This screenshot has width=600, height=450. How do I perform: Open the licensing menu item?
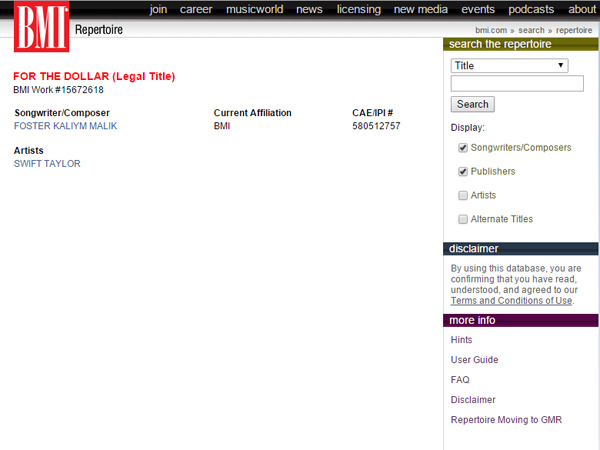pos(358,9)
